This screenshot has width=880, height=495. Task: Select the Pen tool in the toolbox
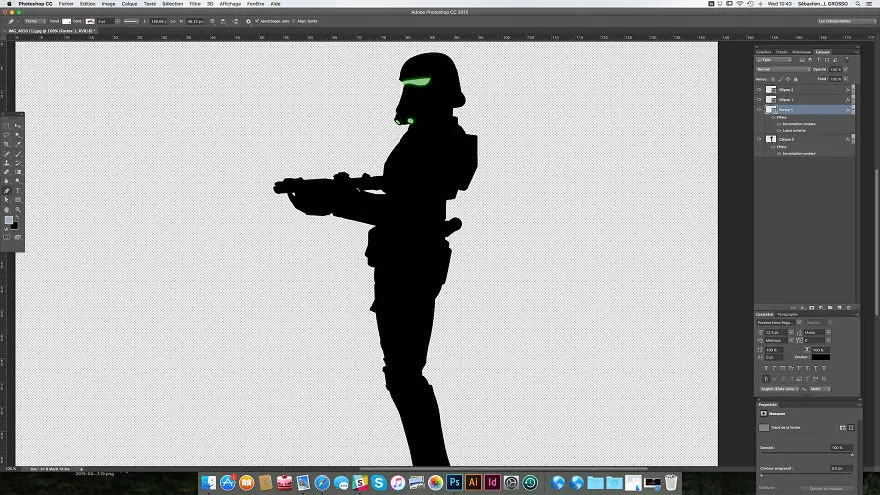[7, 191]
